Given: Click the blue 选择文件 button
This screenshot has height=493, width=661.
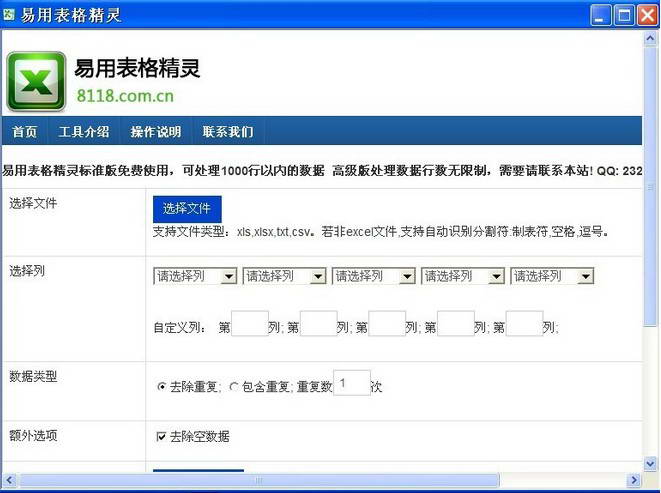Looking at the screenshot, I should (187, 209).
